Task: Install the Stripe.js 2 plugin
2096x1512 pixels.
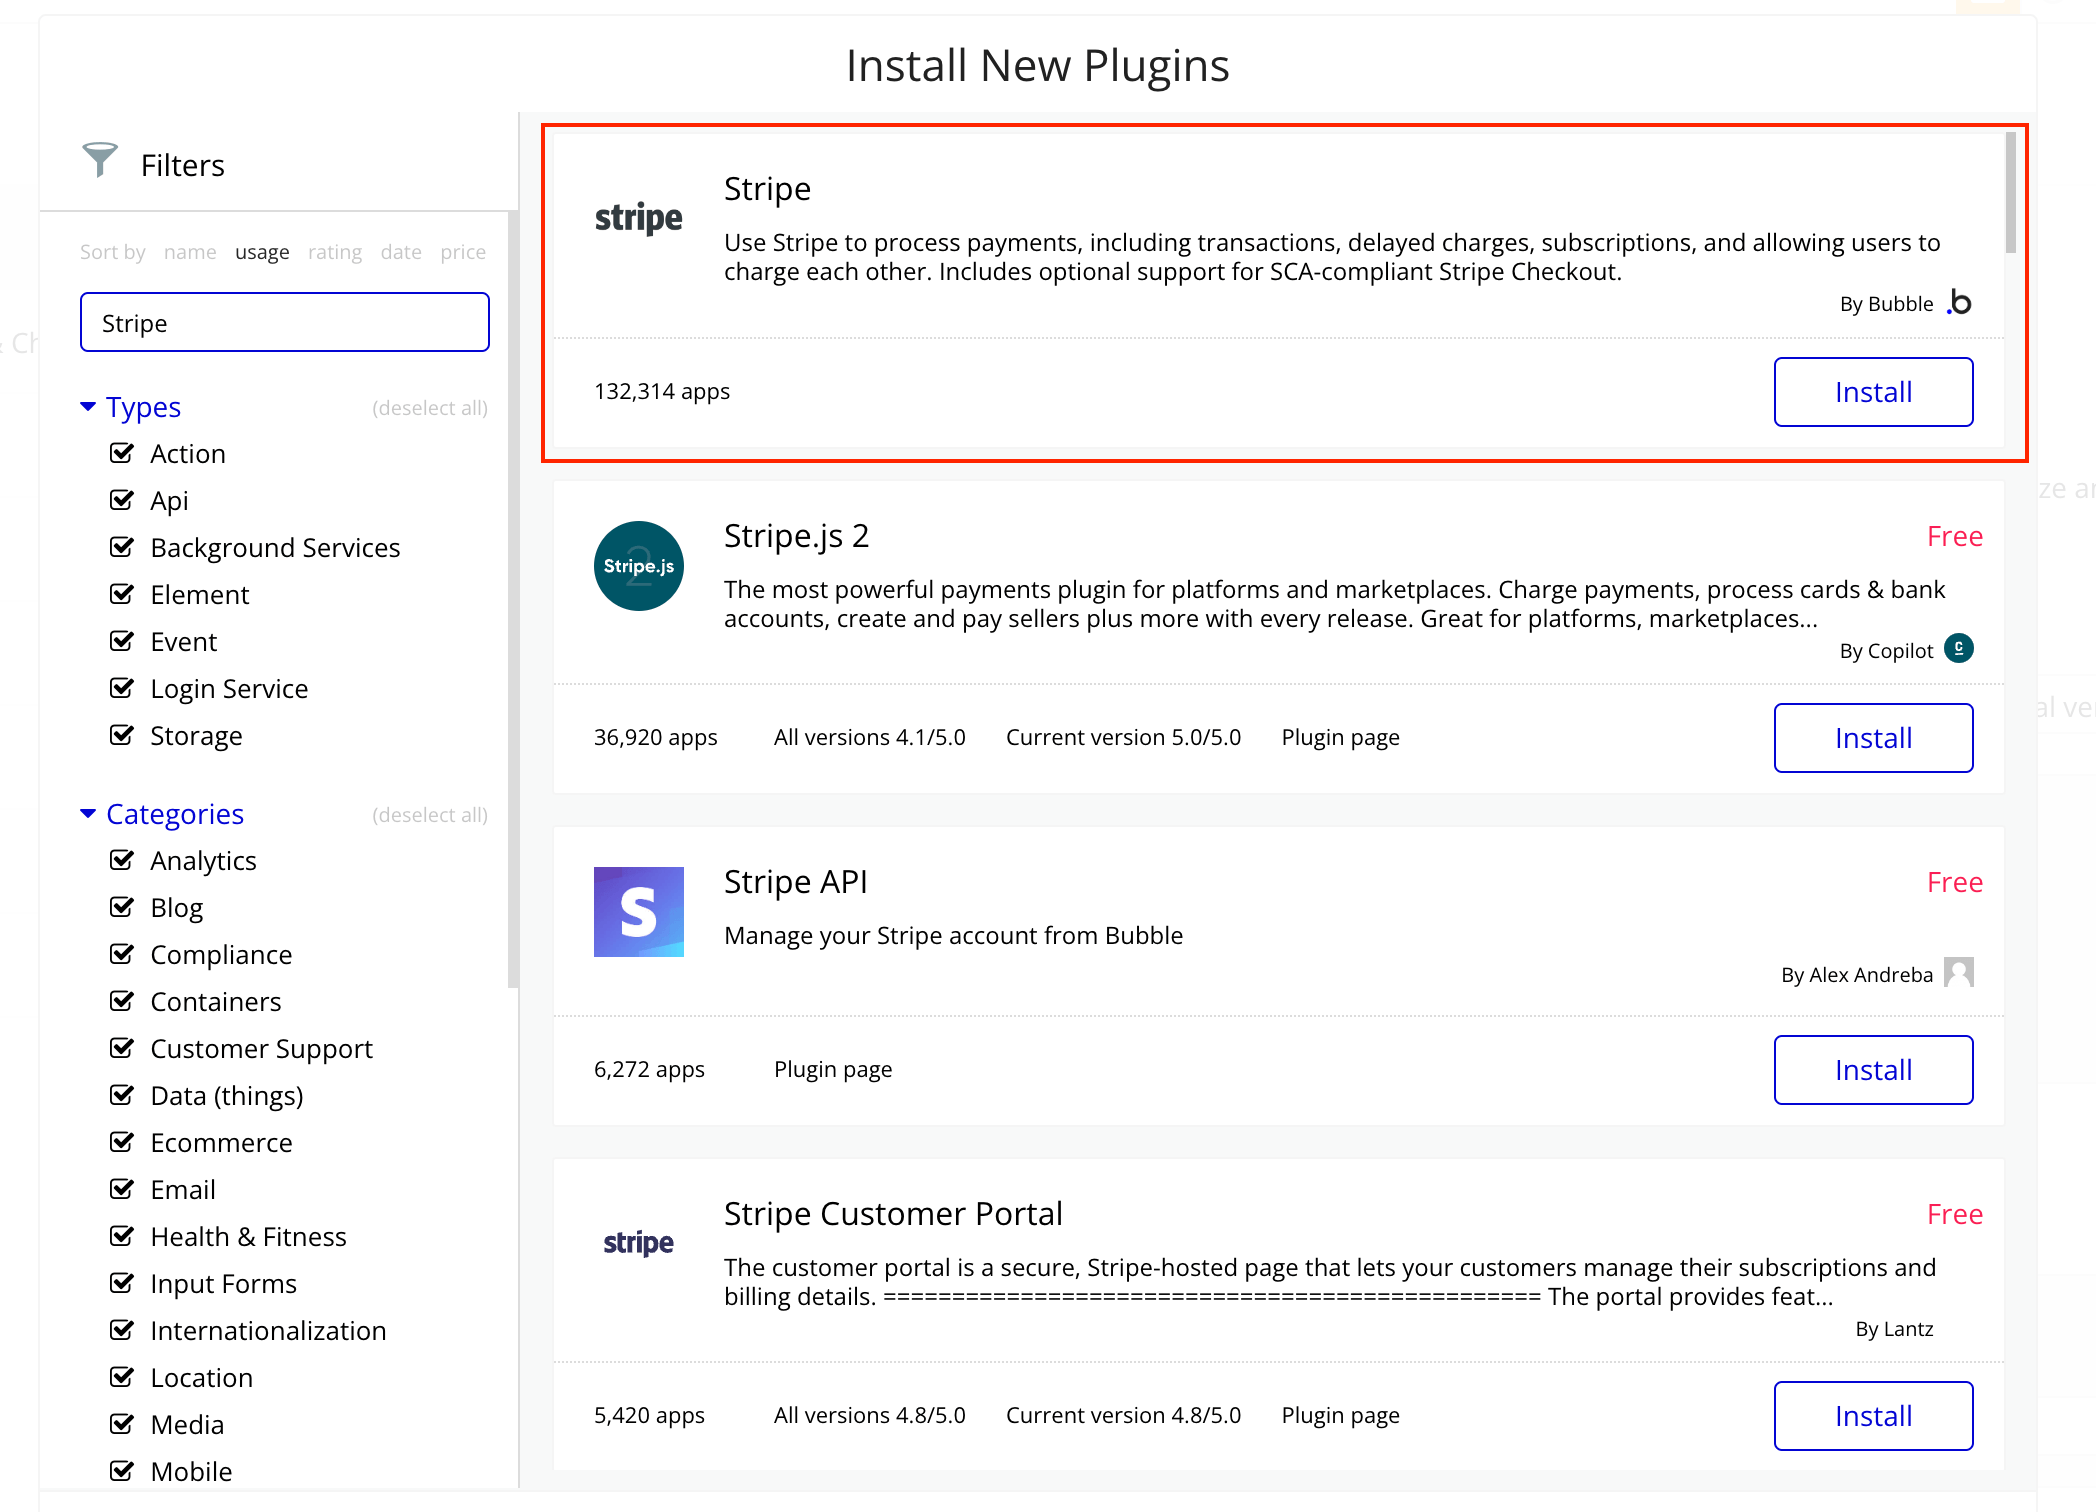Action: click(x=1873, y=738)
